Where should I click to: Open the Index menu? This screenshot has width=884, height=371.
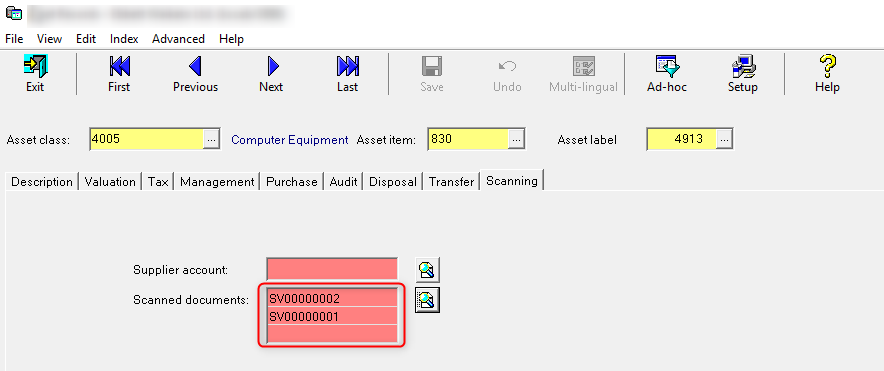coord(124,39)
